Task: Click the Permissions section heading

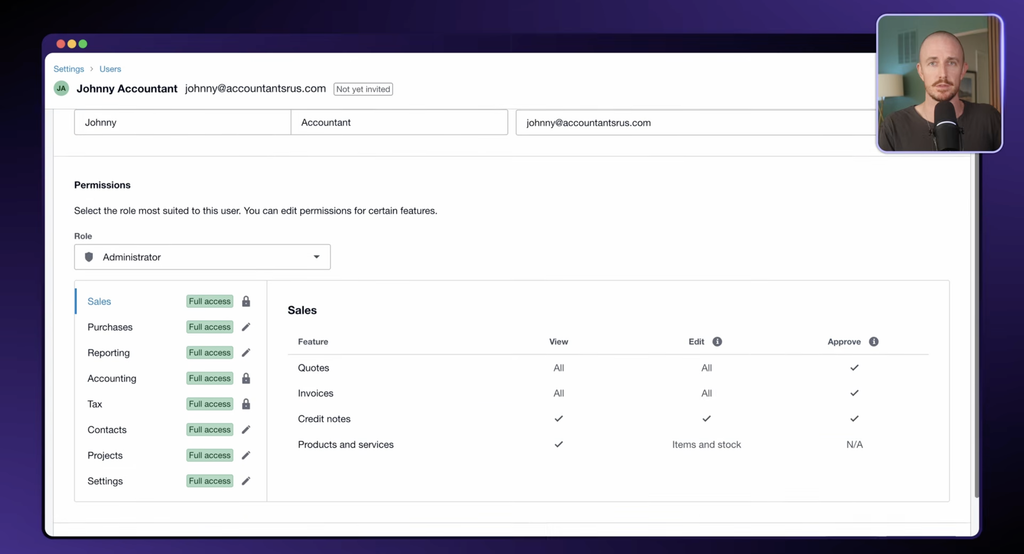Action: [102, 185]
